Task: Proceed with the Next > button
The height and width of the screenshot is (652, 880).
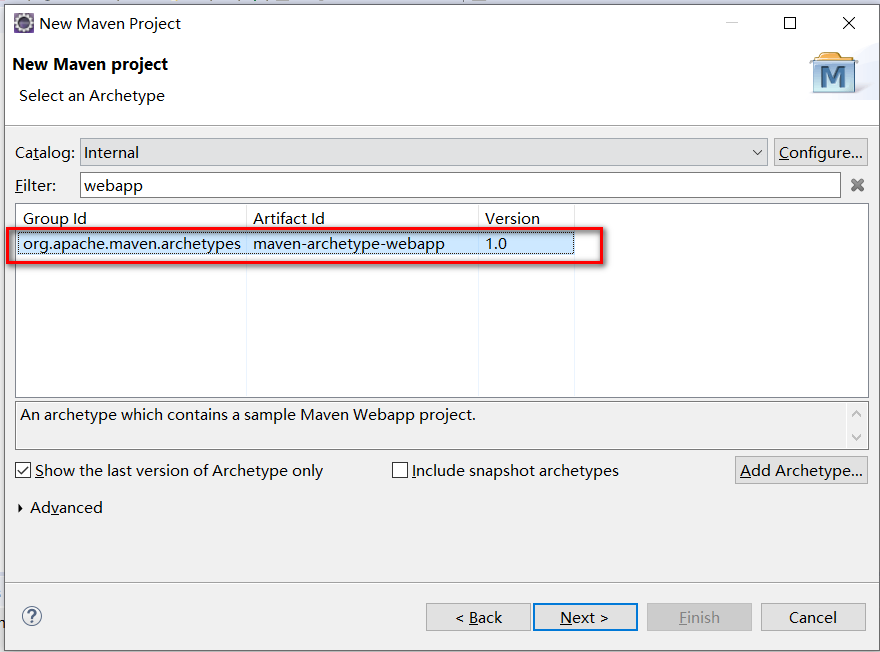Action: click(x=585, y=617)
